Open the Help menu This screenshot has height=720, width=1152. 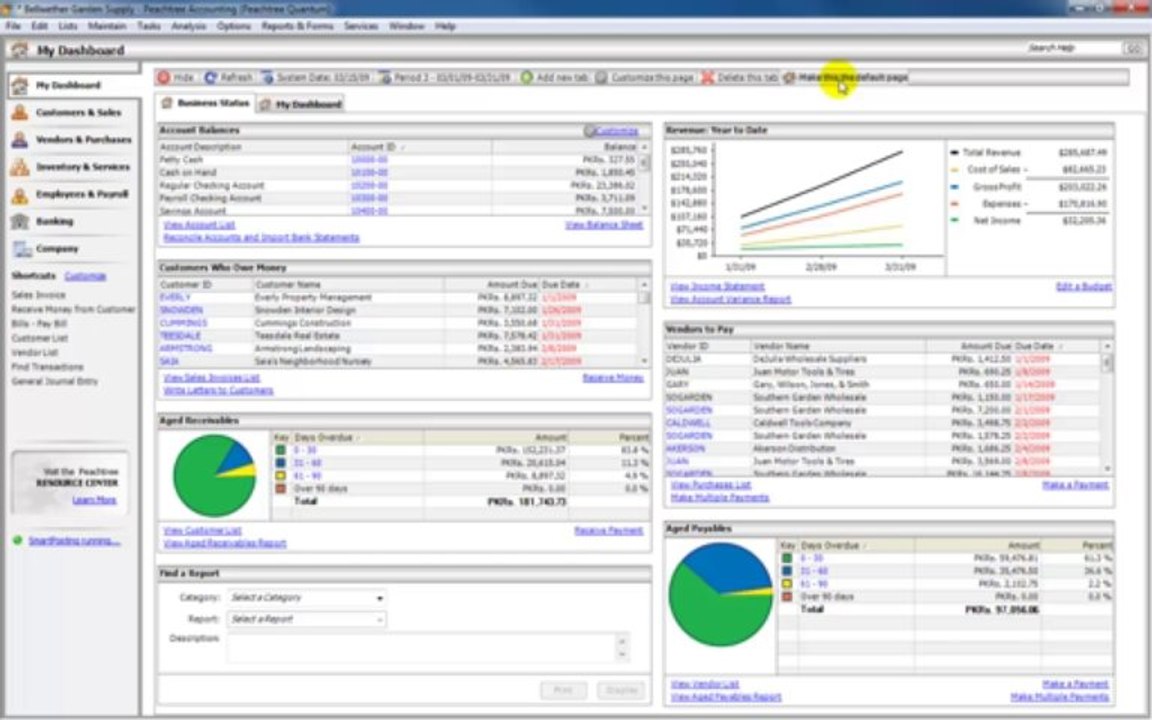coord(445,26)
